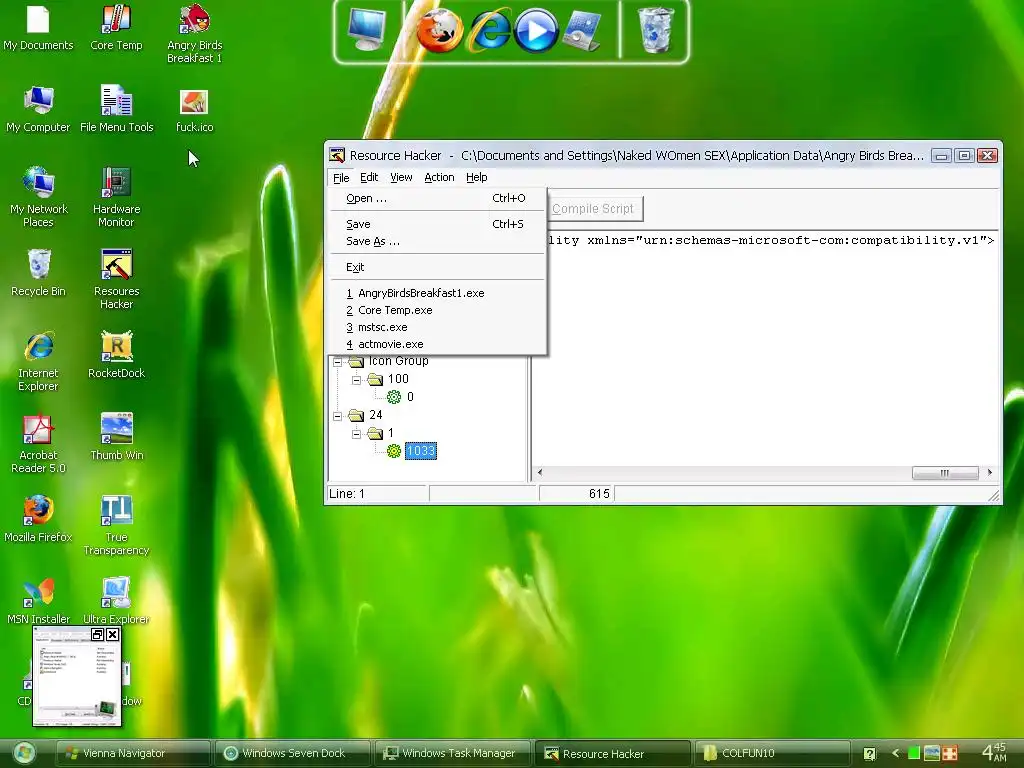Choose Open ... from the File menu
This screenshot has height=768, width=1024.
point(436,198)
